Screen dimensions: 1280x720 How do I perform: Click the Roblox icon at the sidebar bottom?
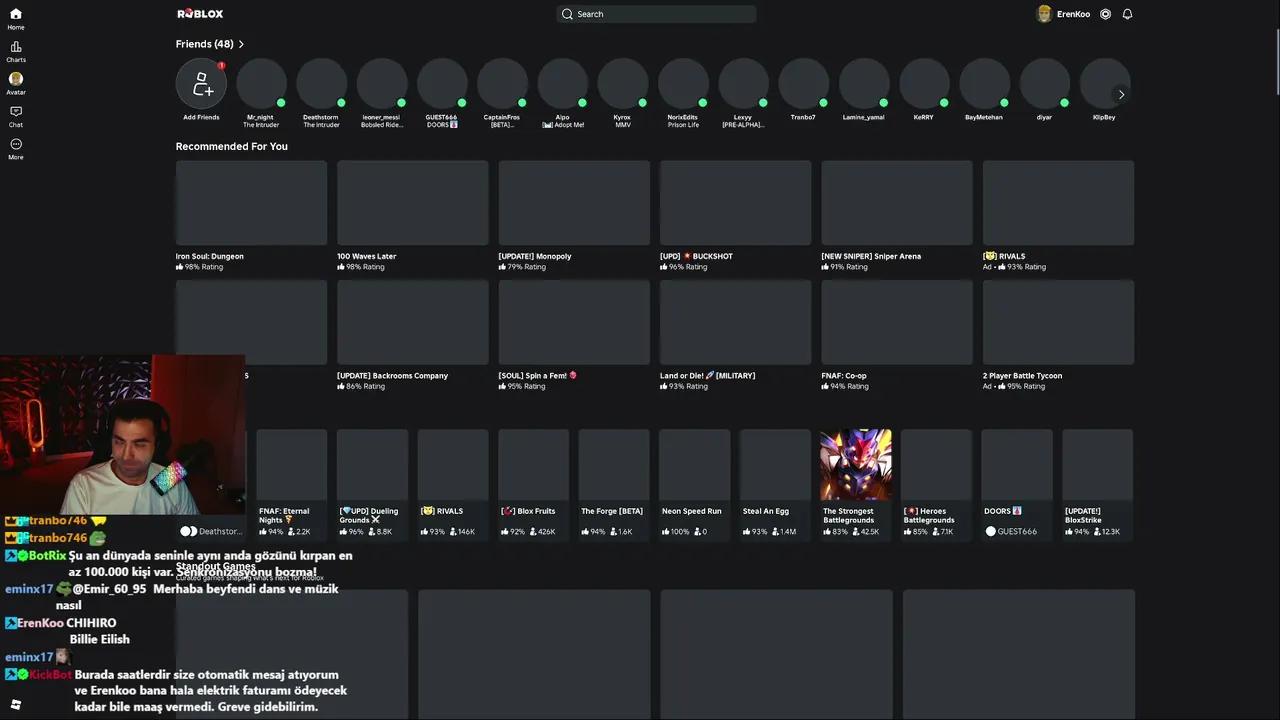pyautogui.click(x=16, y=704)
